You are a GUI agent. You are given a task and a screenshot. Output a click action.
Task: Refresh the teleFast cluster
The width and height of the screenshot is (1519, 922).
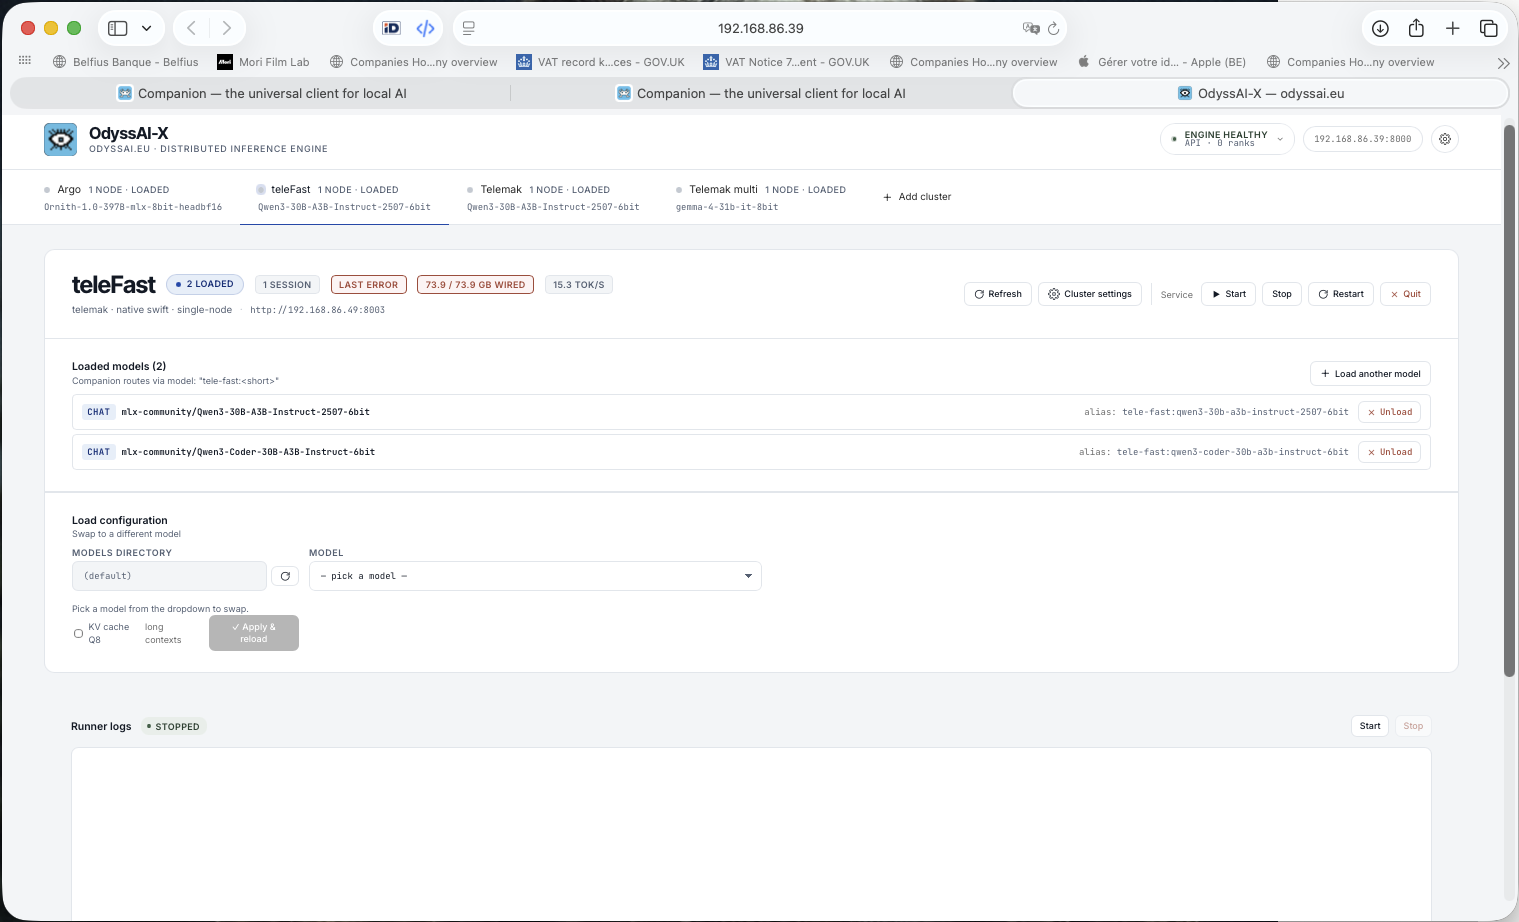tap(998, 294)
